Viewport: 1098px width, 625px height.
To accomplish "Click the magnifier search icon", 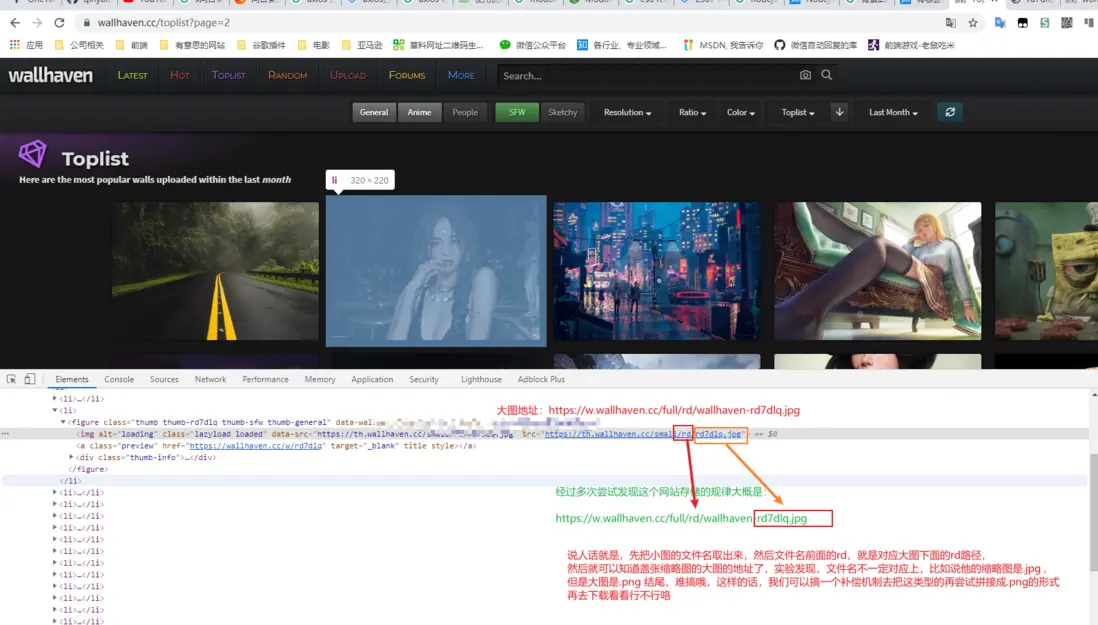I will pyautogui.click(x=826, y=75).
